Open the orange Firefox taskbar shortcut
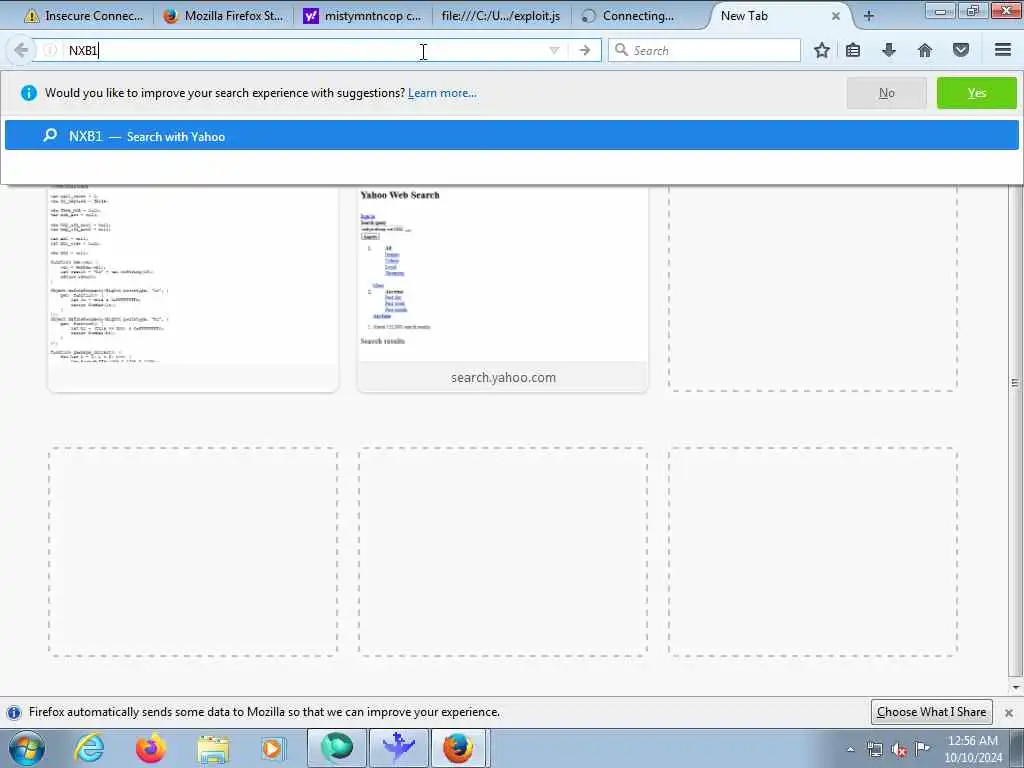This screenshot has width=1024, height=768. [151, 748]
